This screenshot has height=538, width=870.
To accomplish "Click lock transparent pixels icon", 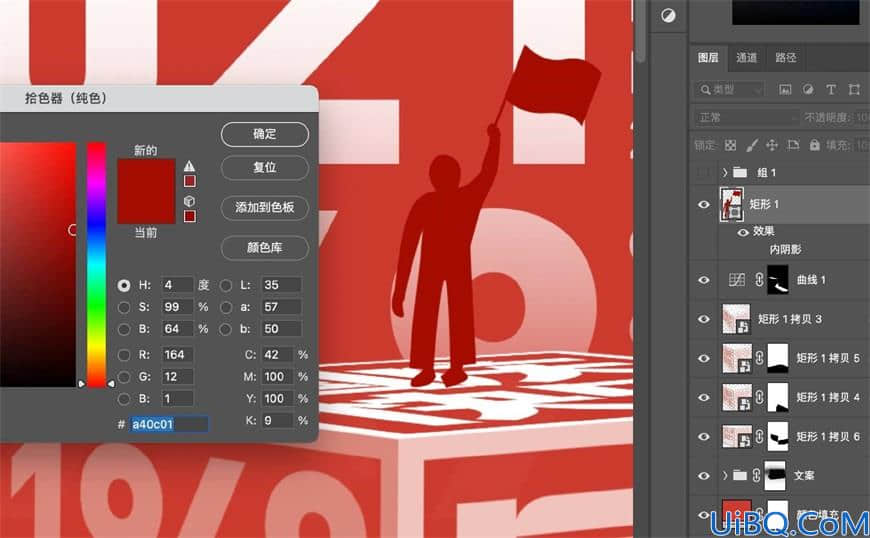I will click(x=731, y=145).
